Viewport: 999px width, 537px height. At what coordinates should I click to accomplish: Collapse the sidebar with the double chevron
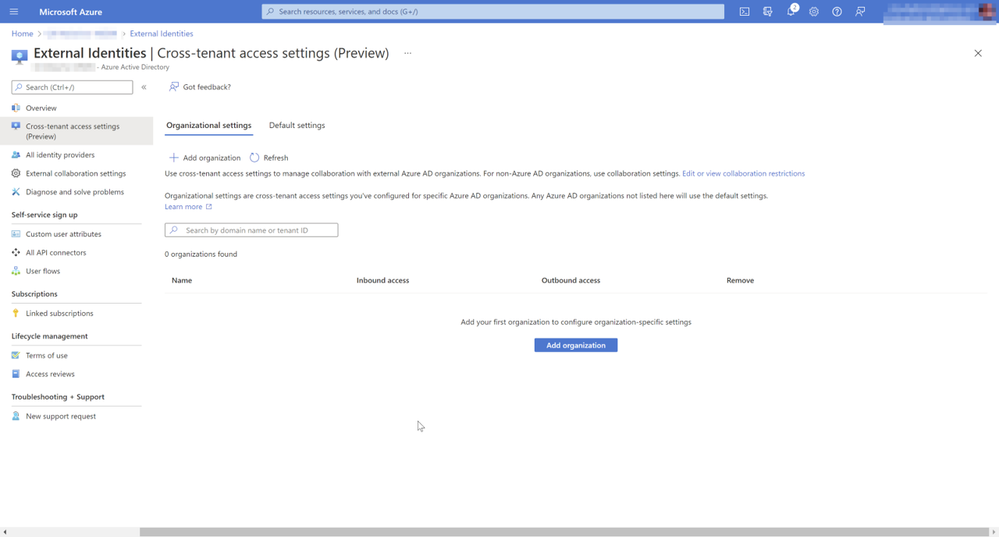coord(144,87)
